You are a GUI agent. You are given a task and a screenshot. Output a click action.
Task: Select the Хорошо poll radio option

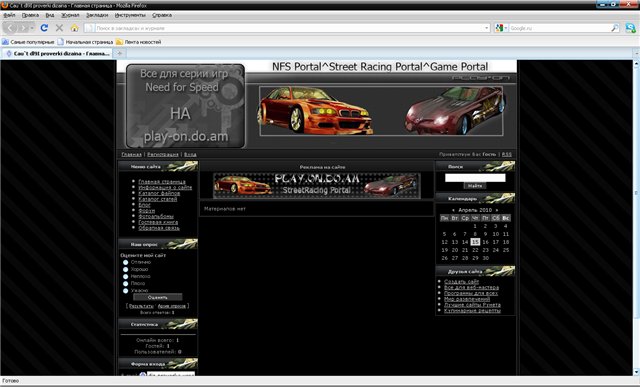pos(126,269)
